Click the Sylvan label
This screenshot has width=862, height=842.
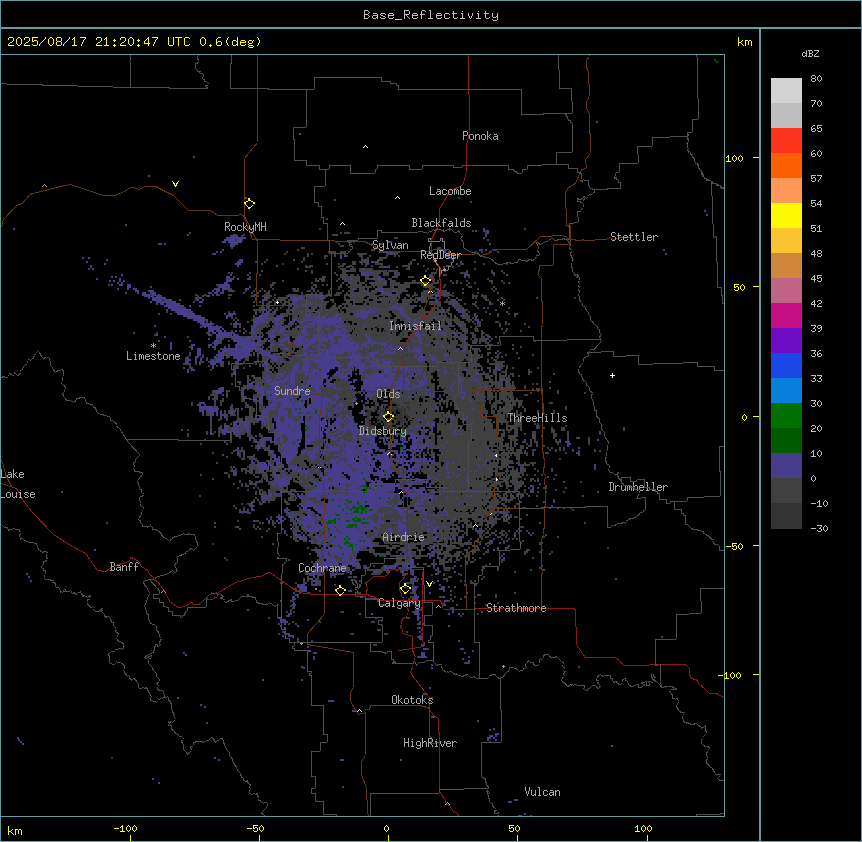click(x=390, y=245)
